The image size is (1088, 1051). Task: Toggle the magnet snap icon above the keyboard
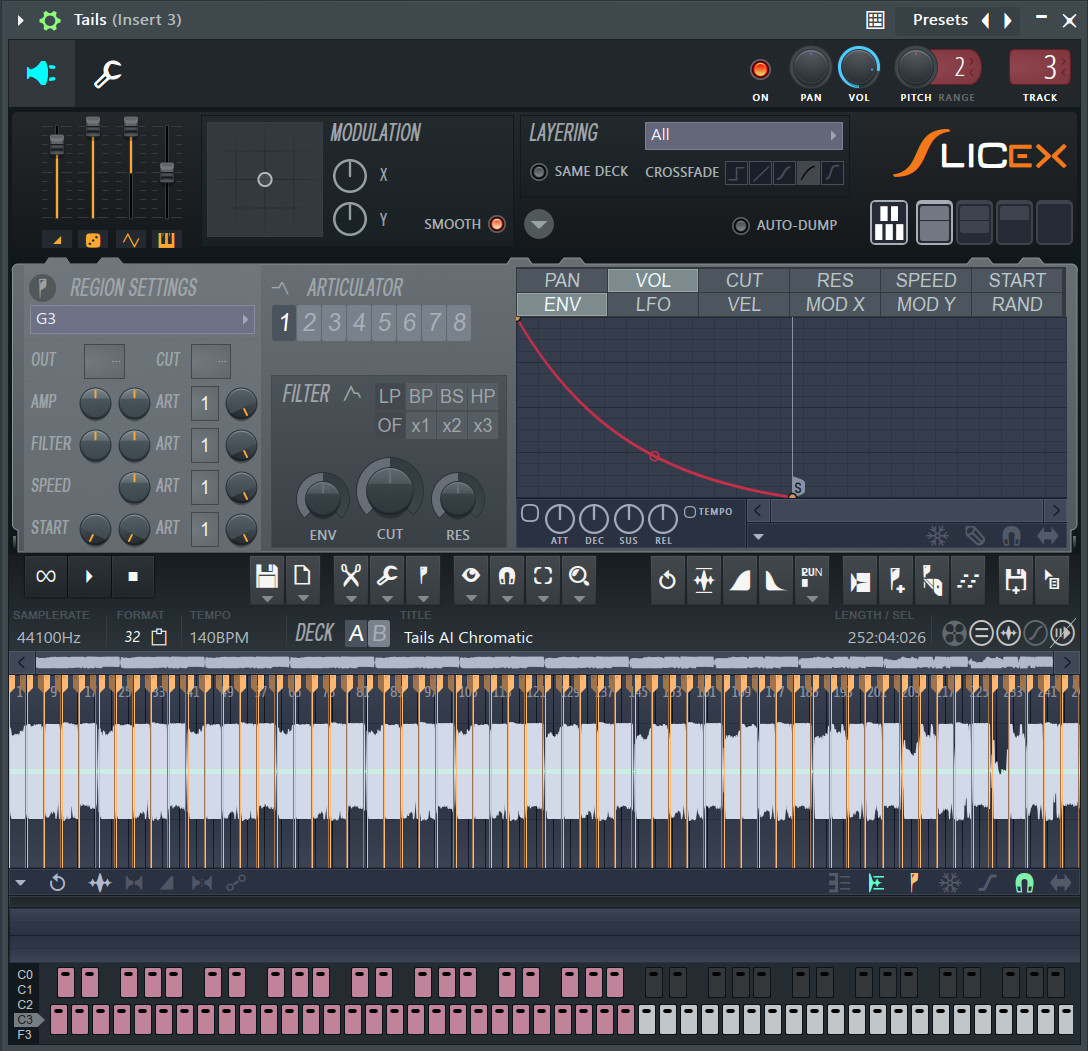pos(1026,883)
